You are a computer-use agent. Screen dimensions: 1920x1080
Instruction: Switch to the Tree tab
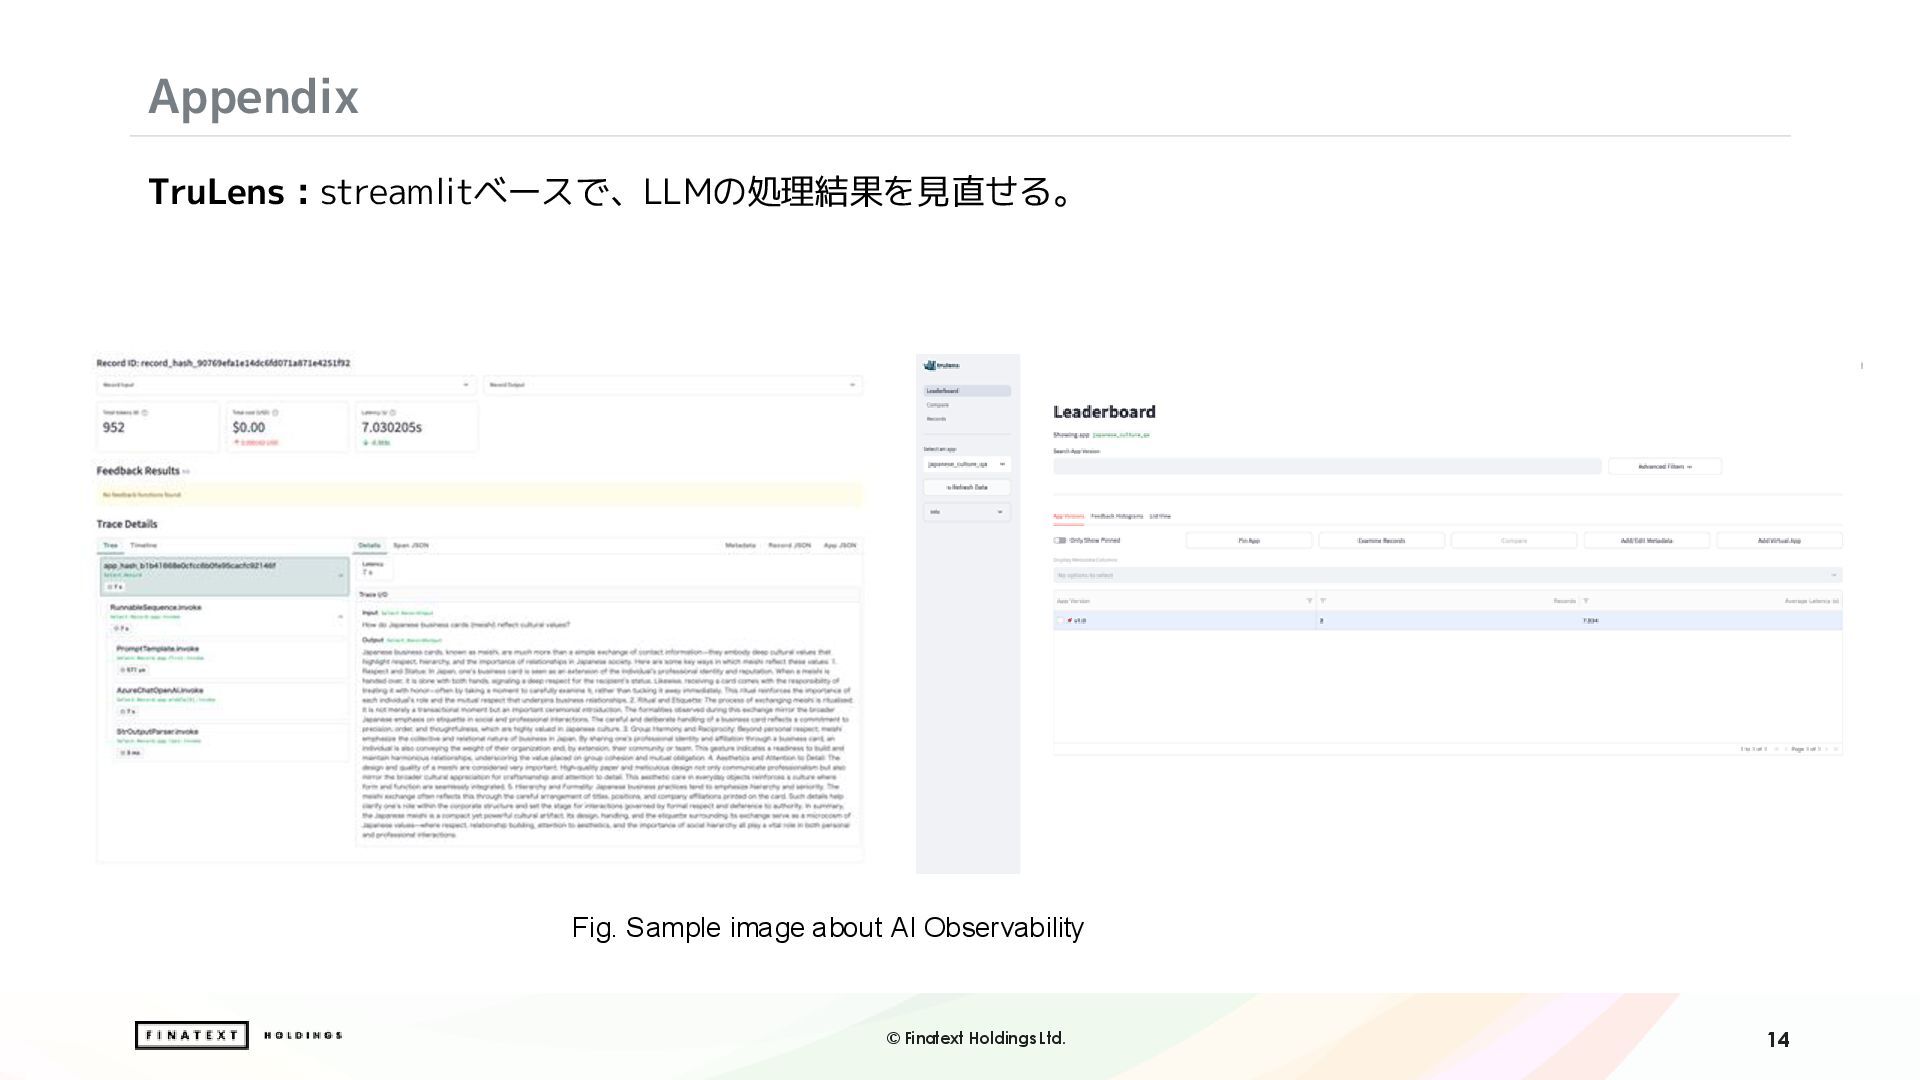(x=110, y=545)
